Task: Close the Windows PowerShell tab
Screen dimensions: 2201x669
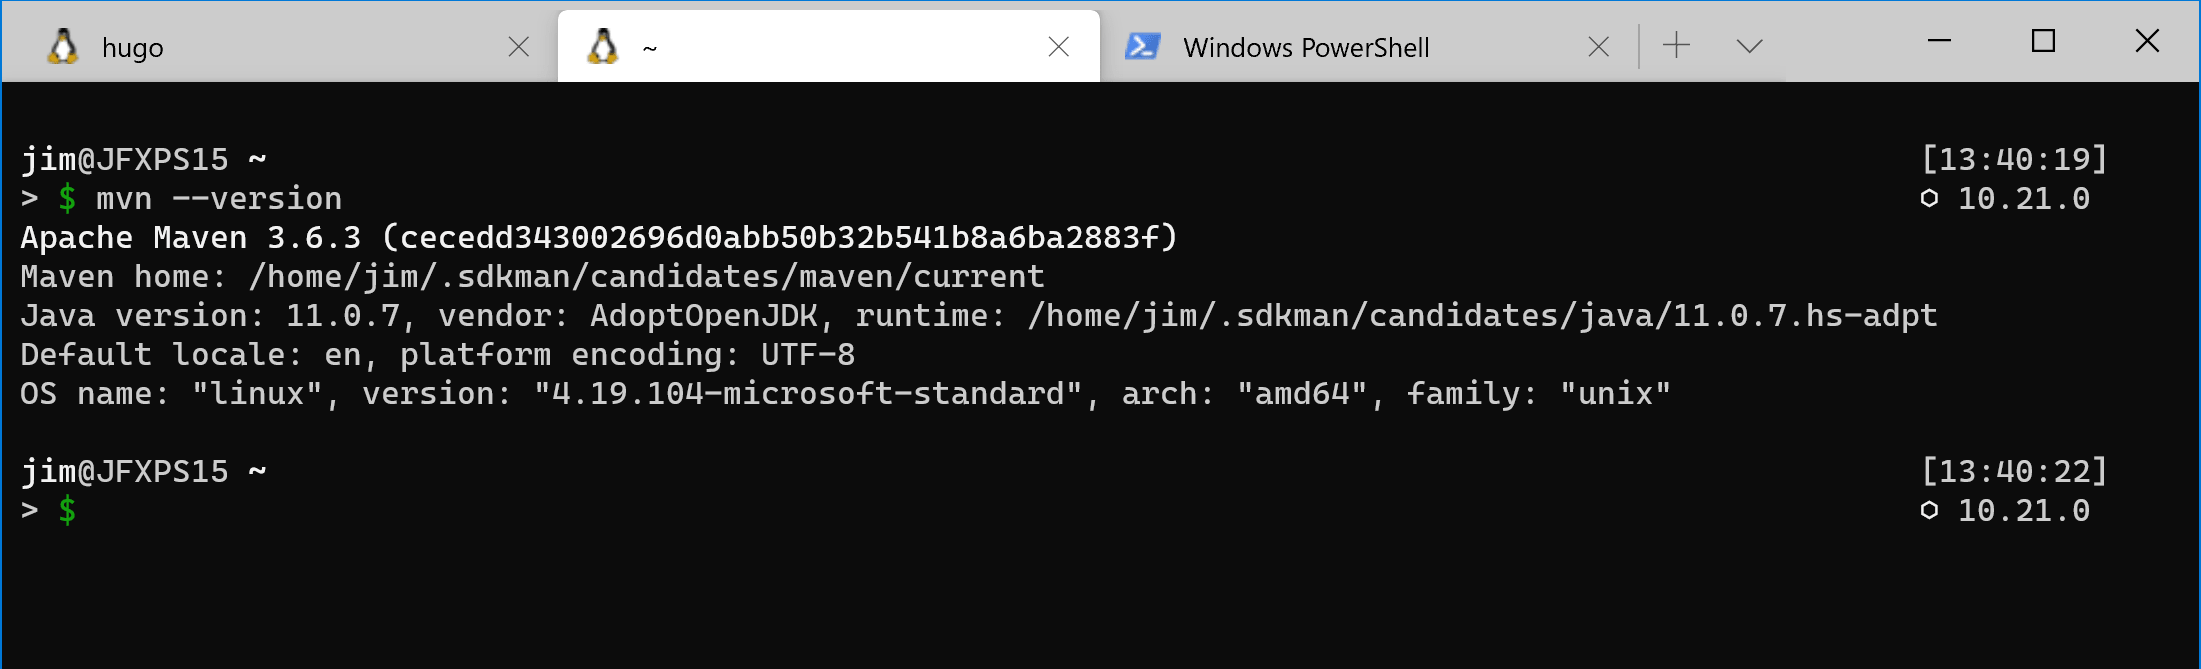Action: (x=1597, y=46)
